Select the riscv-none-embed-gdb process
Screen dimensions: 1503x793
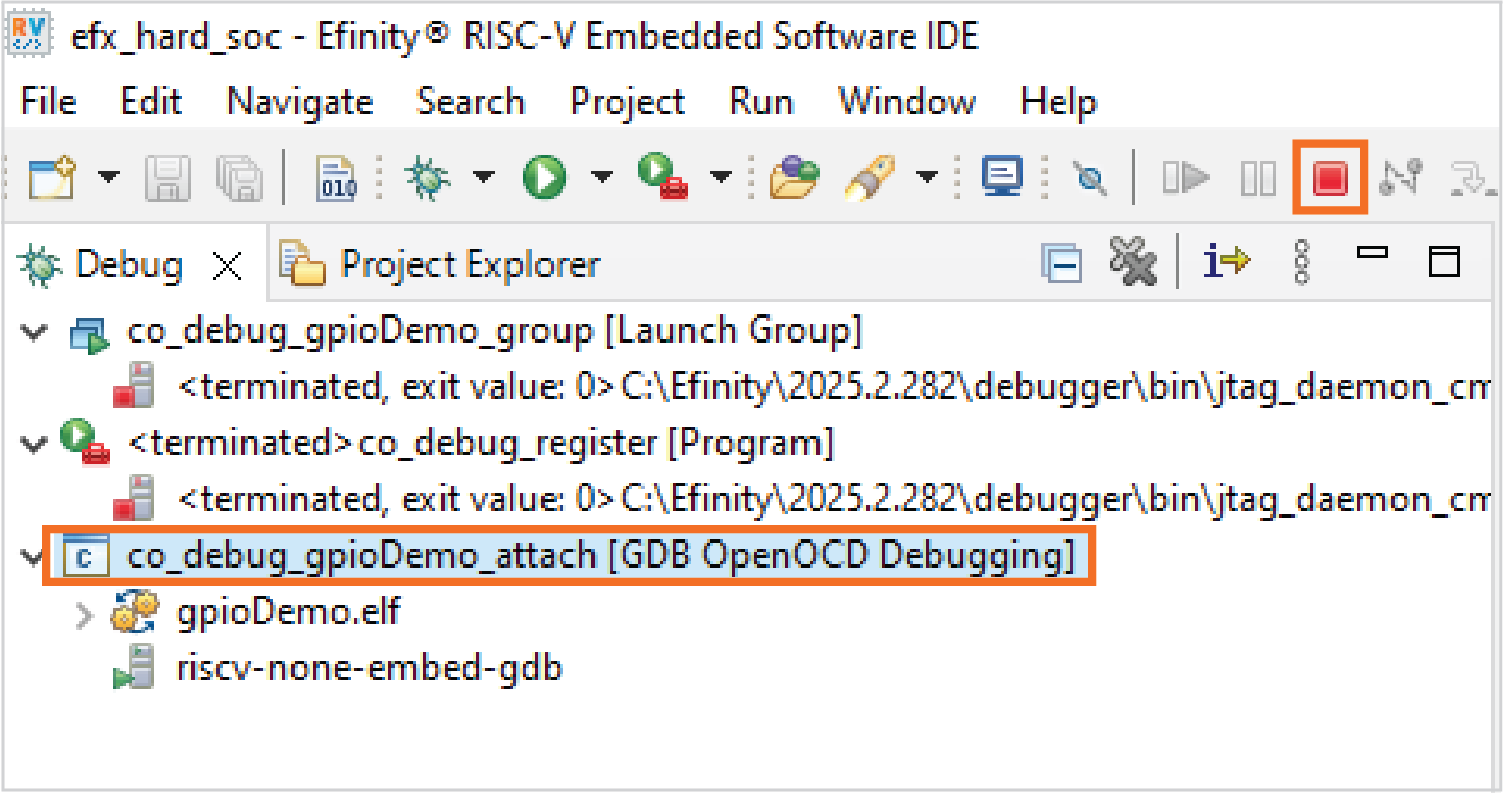coord(368,668)
